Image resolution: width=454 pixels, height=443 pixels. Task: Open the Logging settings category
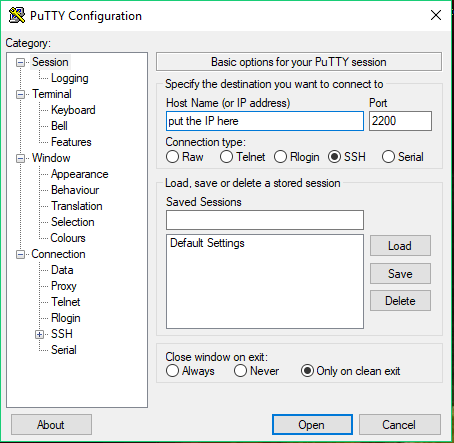pos(70,78)
